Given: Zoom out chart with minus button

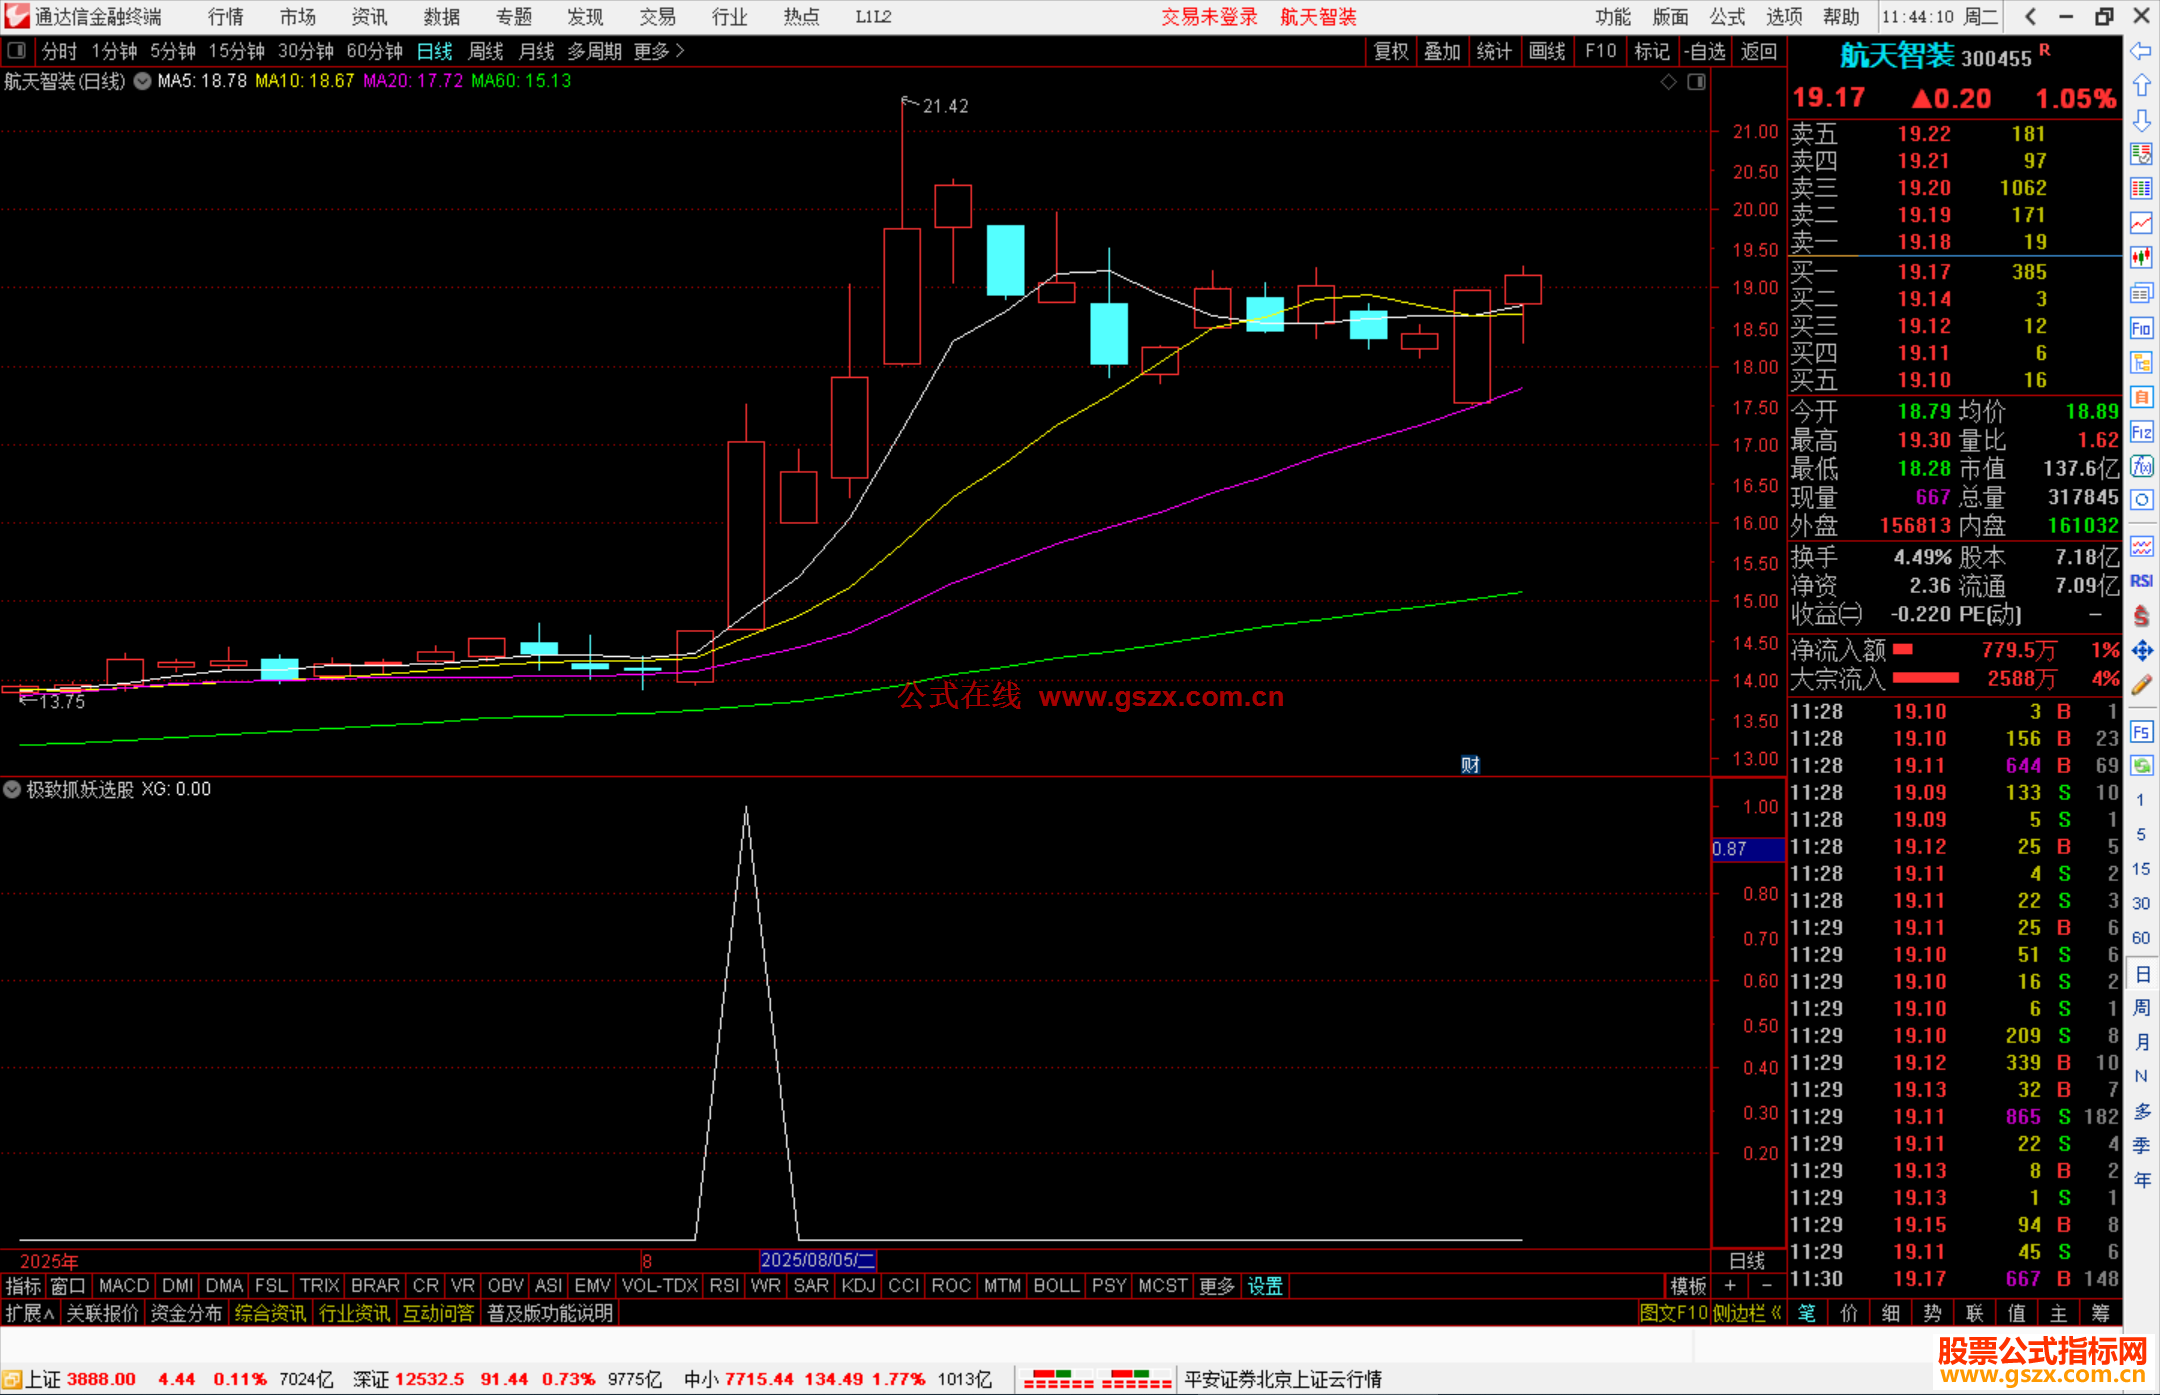Looking at the screenshot, I should (1767, 1286).
